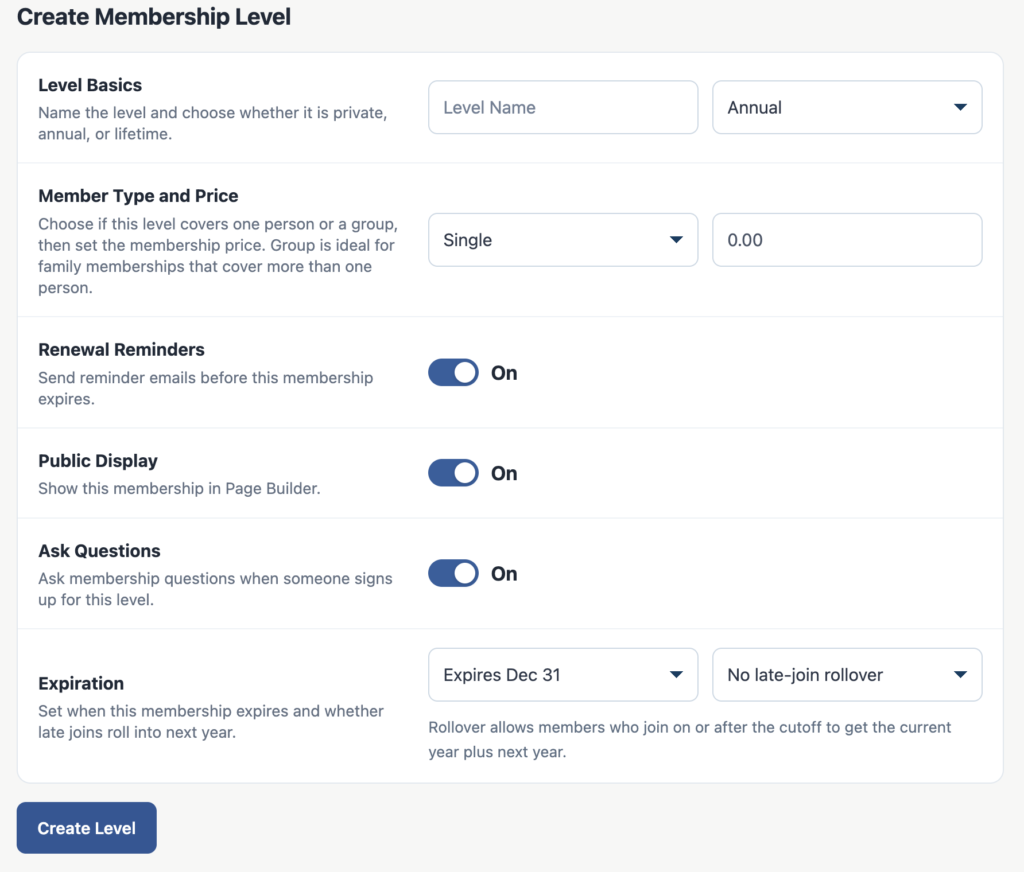Viewport: 1024px width, 872px height.
Task: Open the Expires Dec 31 dropdown
Action: point(563,675)
